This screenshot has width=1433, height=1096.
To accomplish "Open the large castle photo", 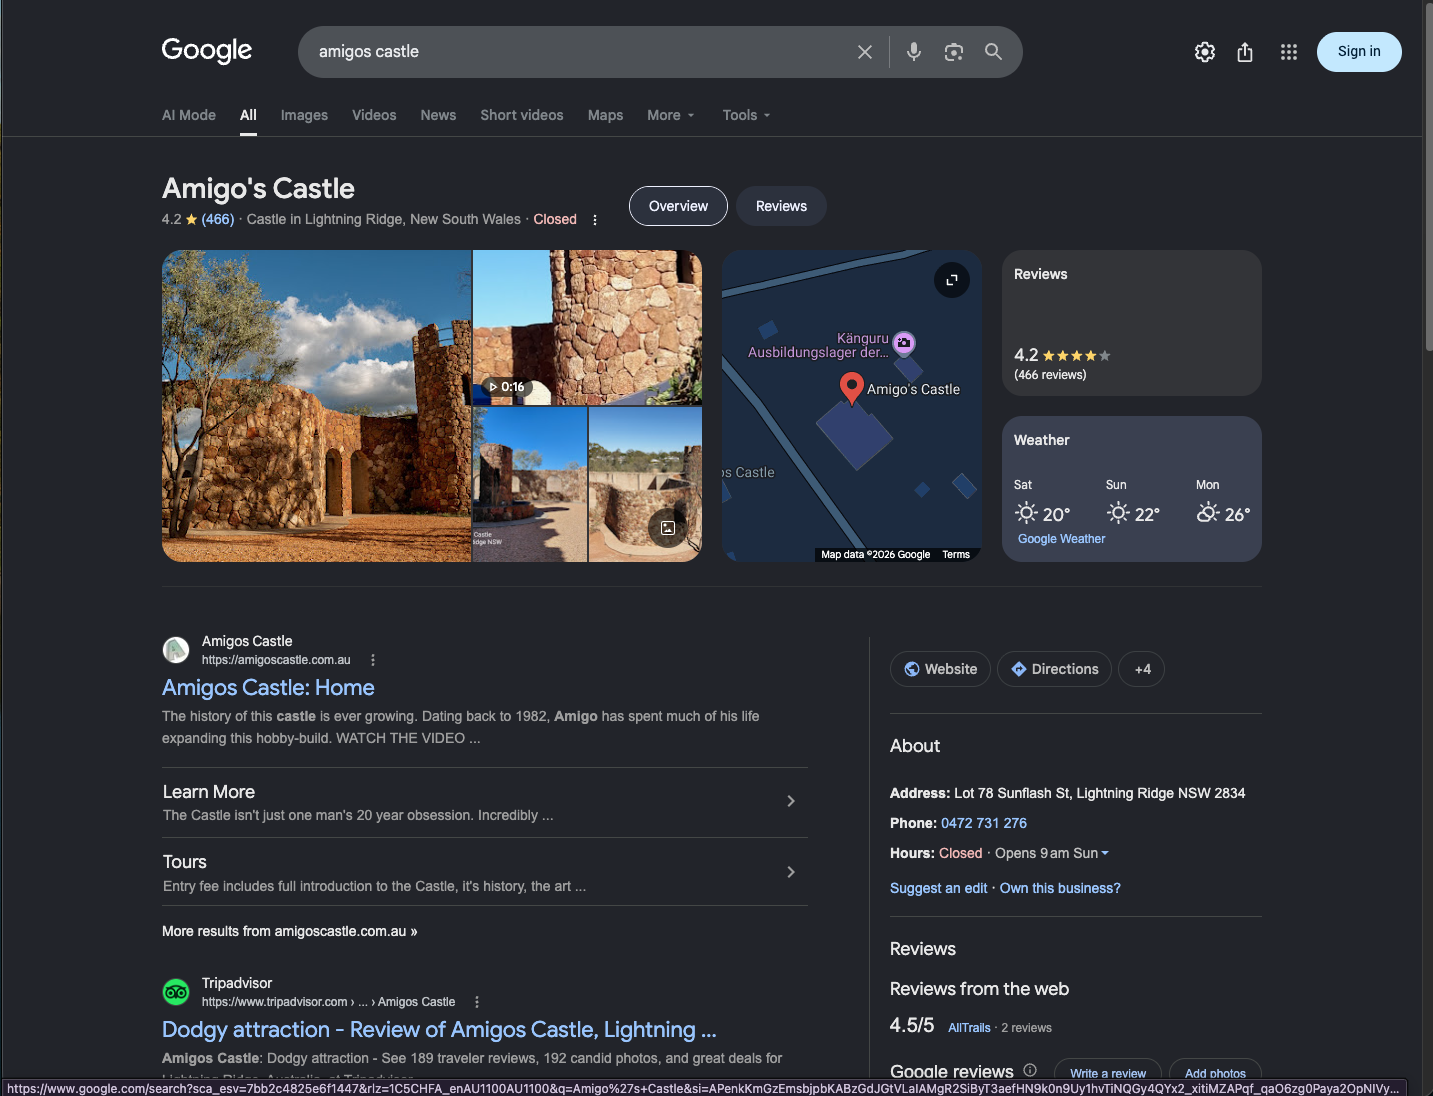I will click(316, 406).
